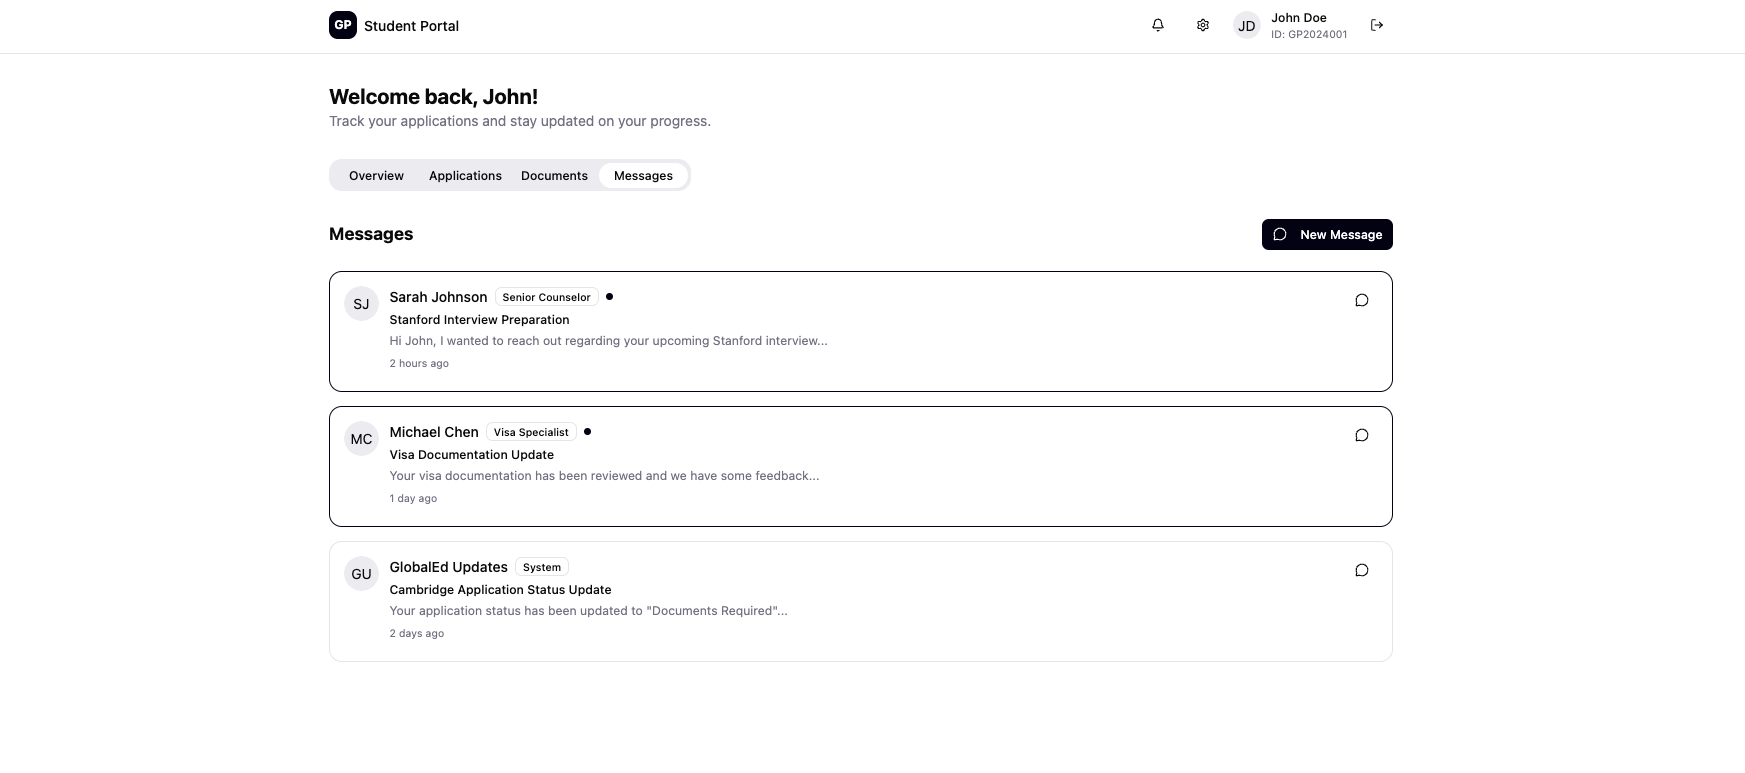Select the Messages tab
This screenshot has width=1745, height=773.
pyautogui.click(x=643, y=176)
